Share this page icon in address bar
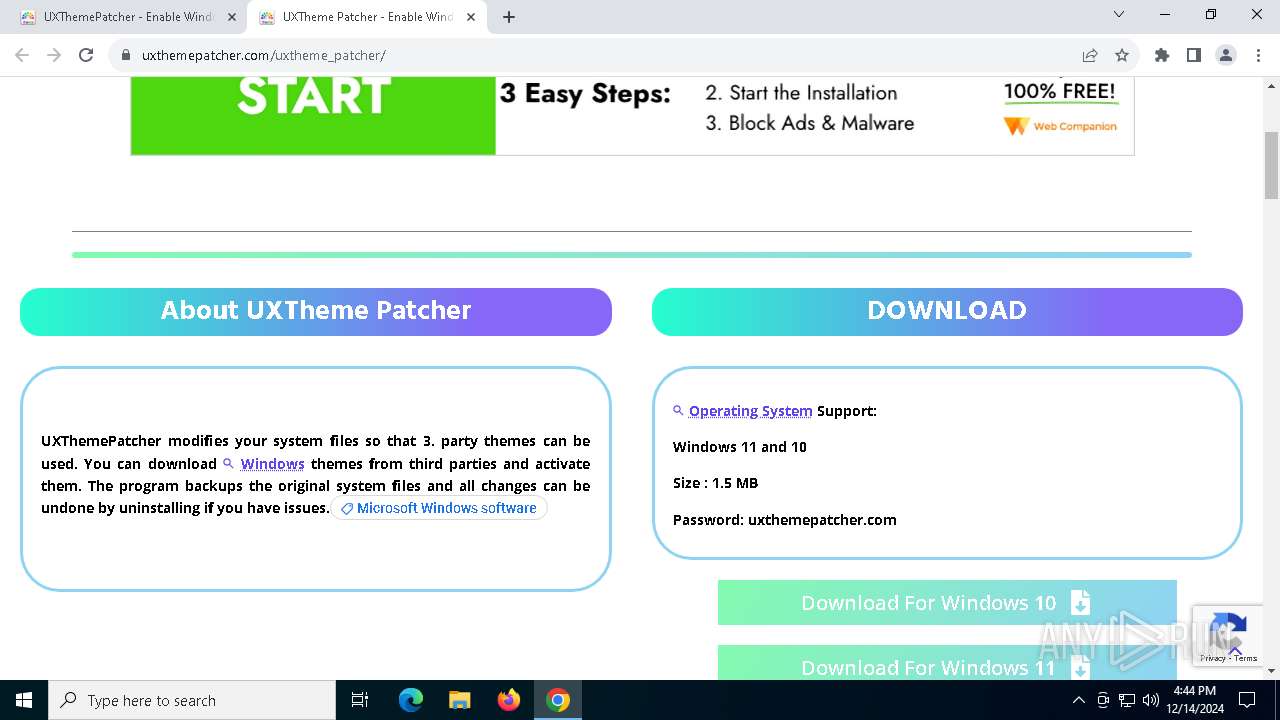 (x=1090, y=55)
